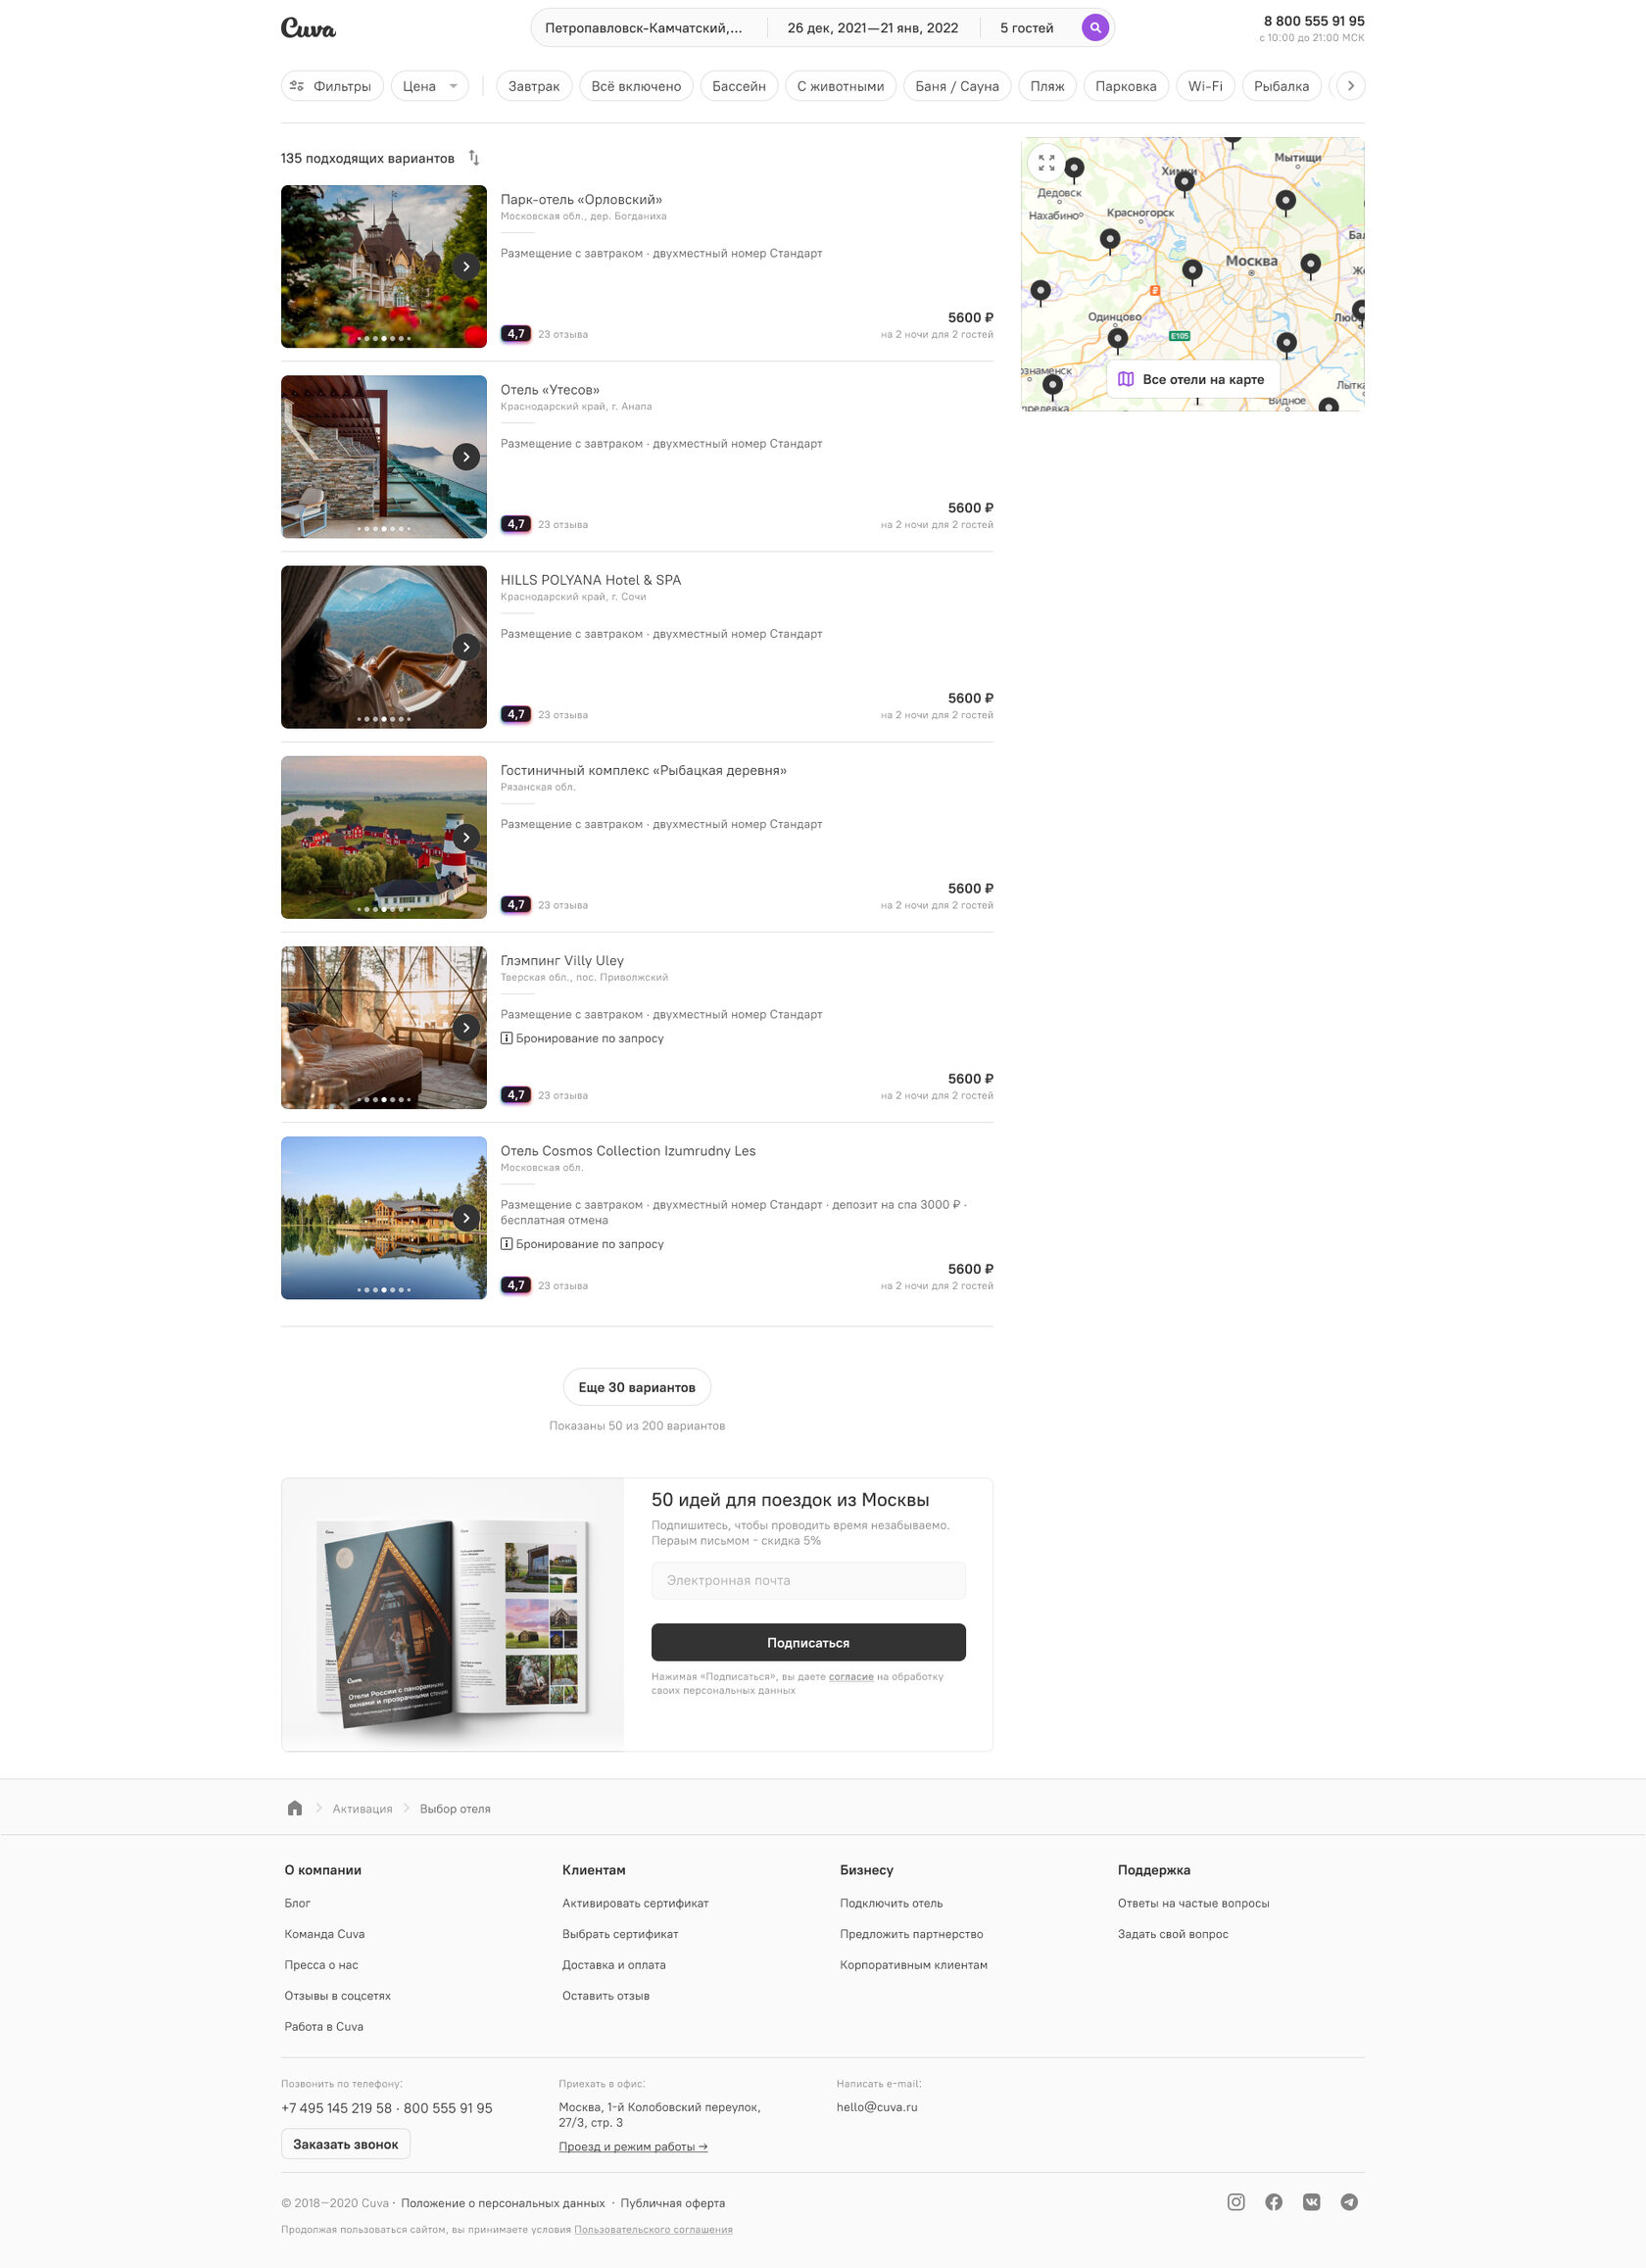
Task: Click the sort order arrows icon
Action: coord(474,158)
